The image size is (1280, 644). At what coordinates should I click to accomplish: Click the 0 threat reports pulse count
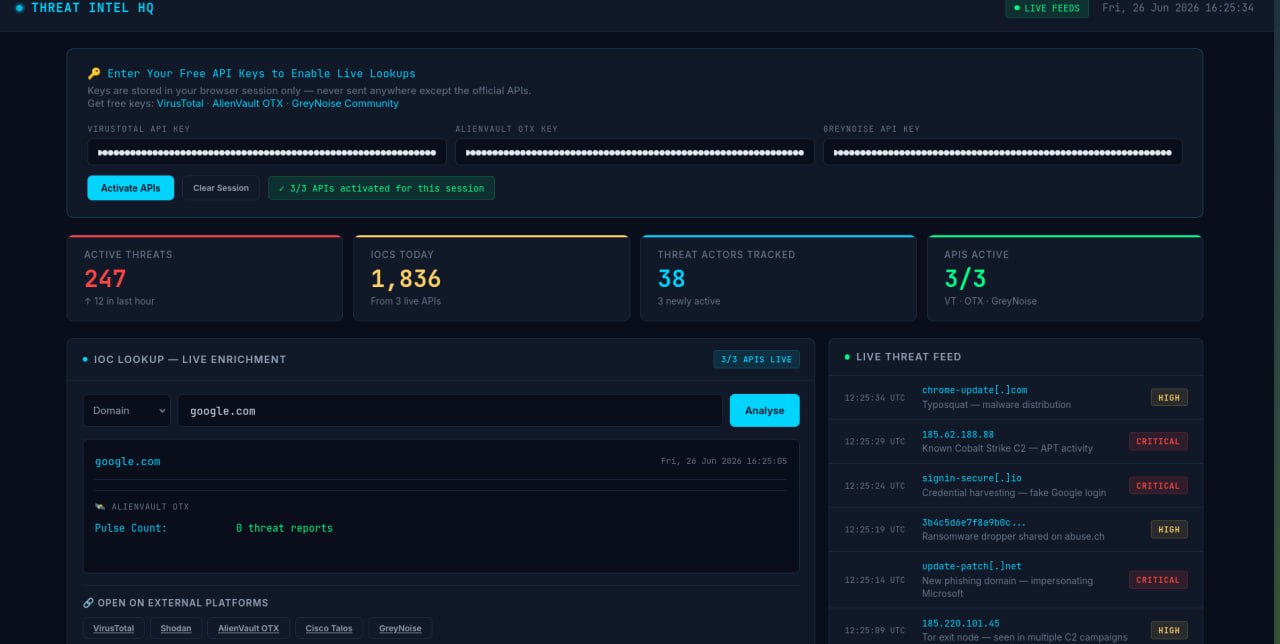tap(284, 528)
